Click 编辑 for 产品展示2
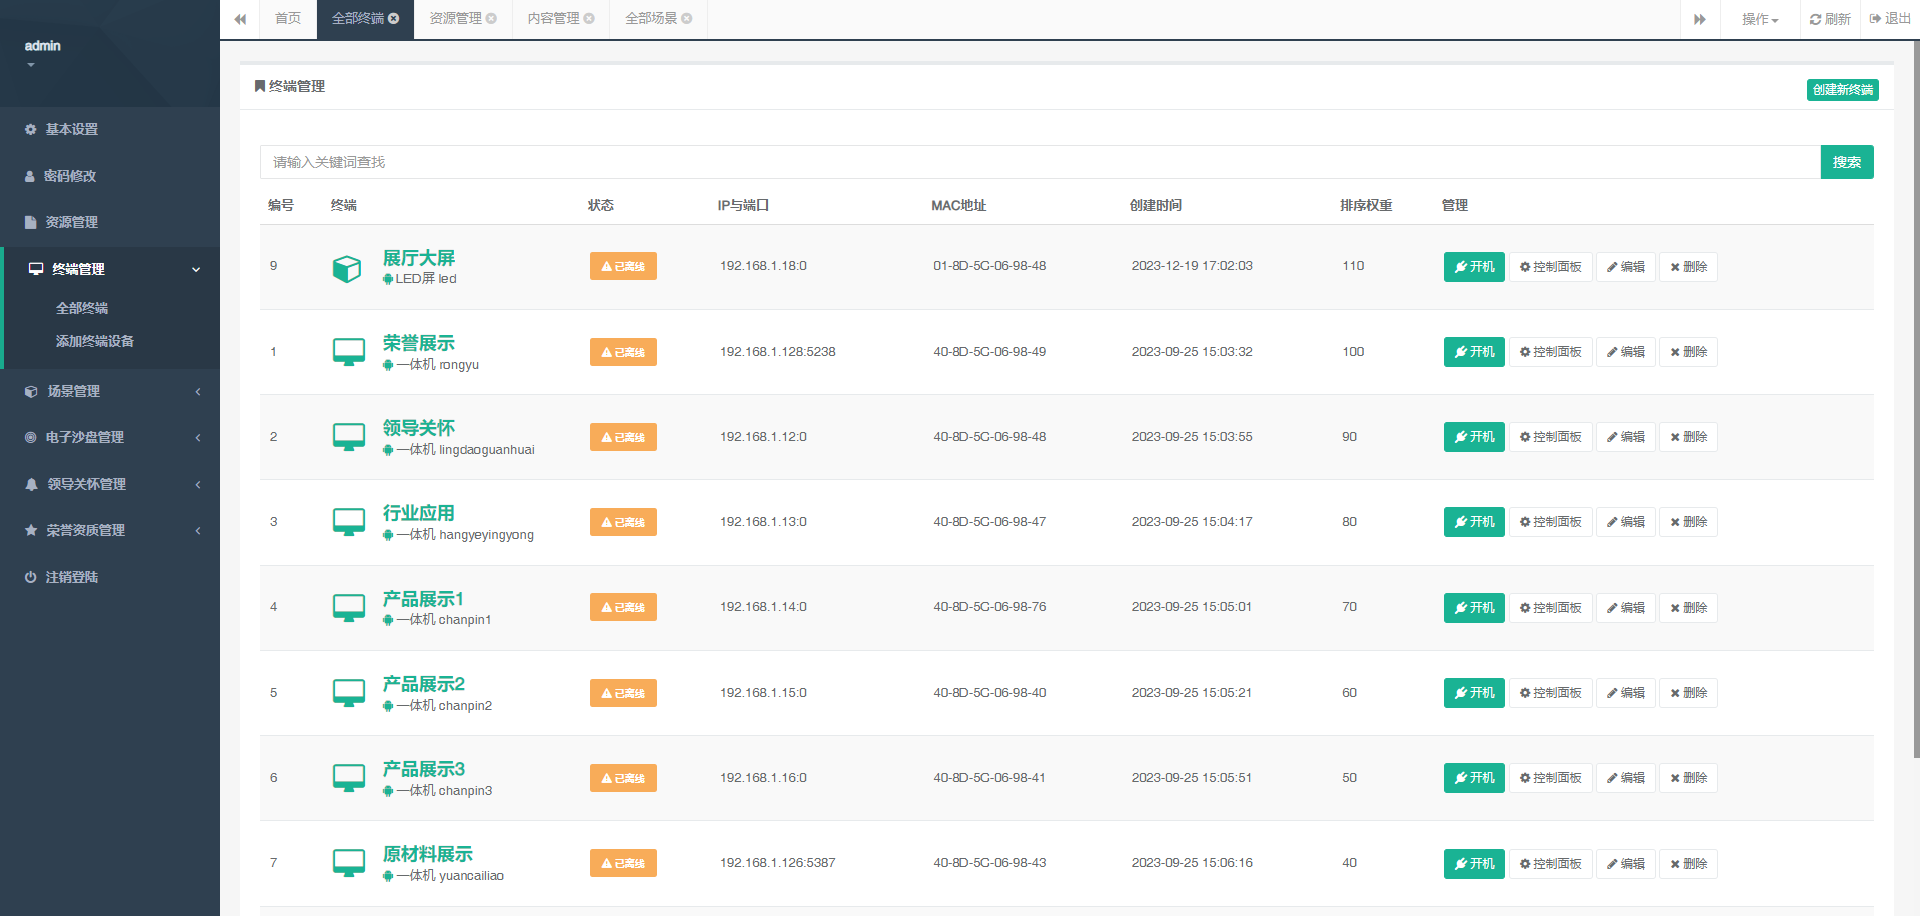Viewport: 1920px width, 916px height. 1626,693
